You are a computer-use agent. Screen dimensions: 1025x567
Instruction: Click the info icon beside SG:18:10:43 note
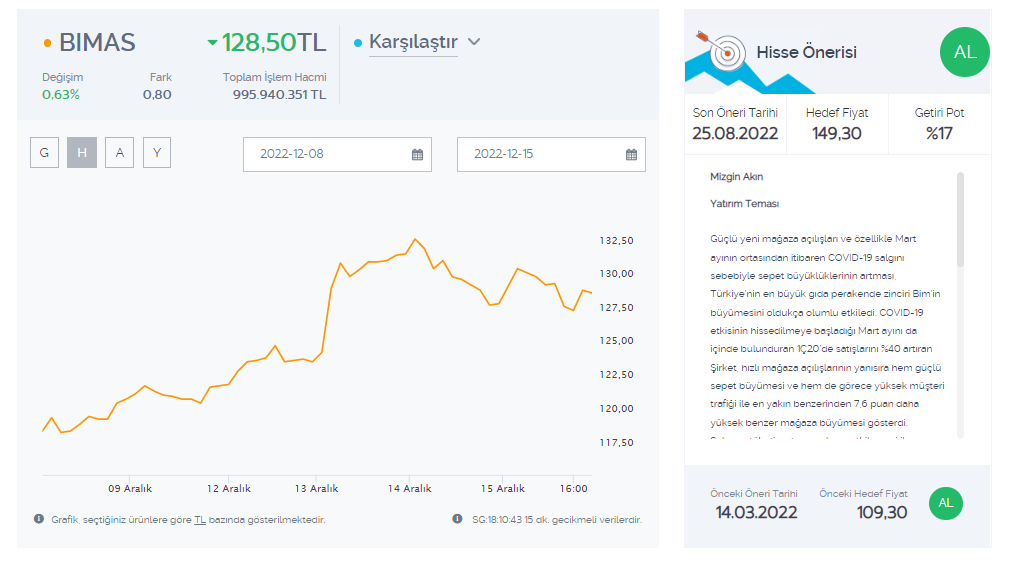(458, 519)
